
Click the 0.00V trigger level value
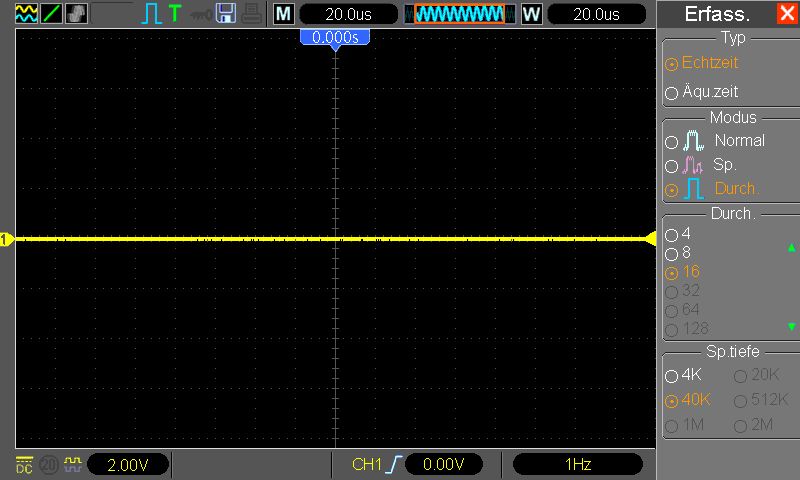click(x=443, y=464)
